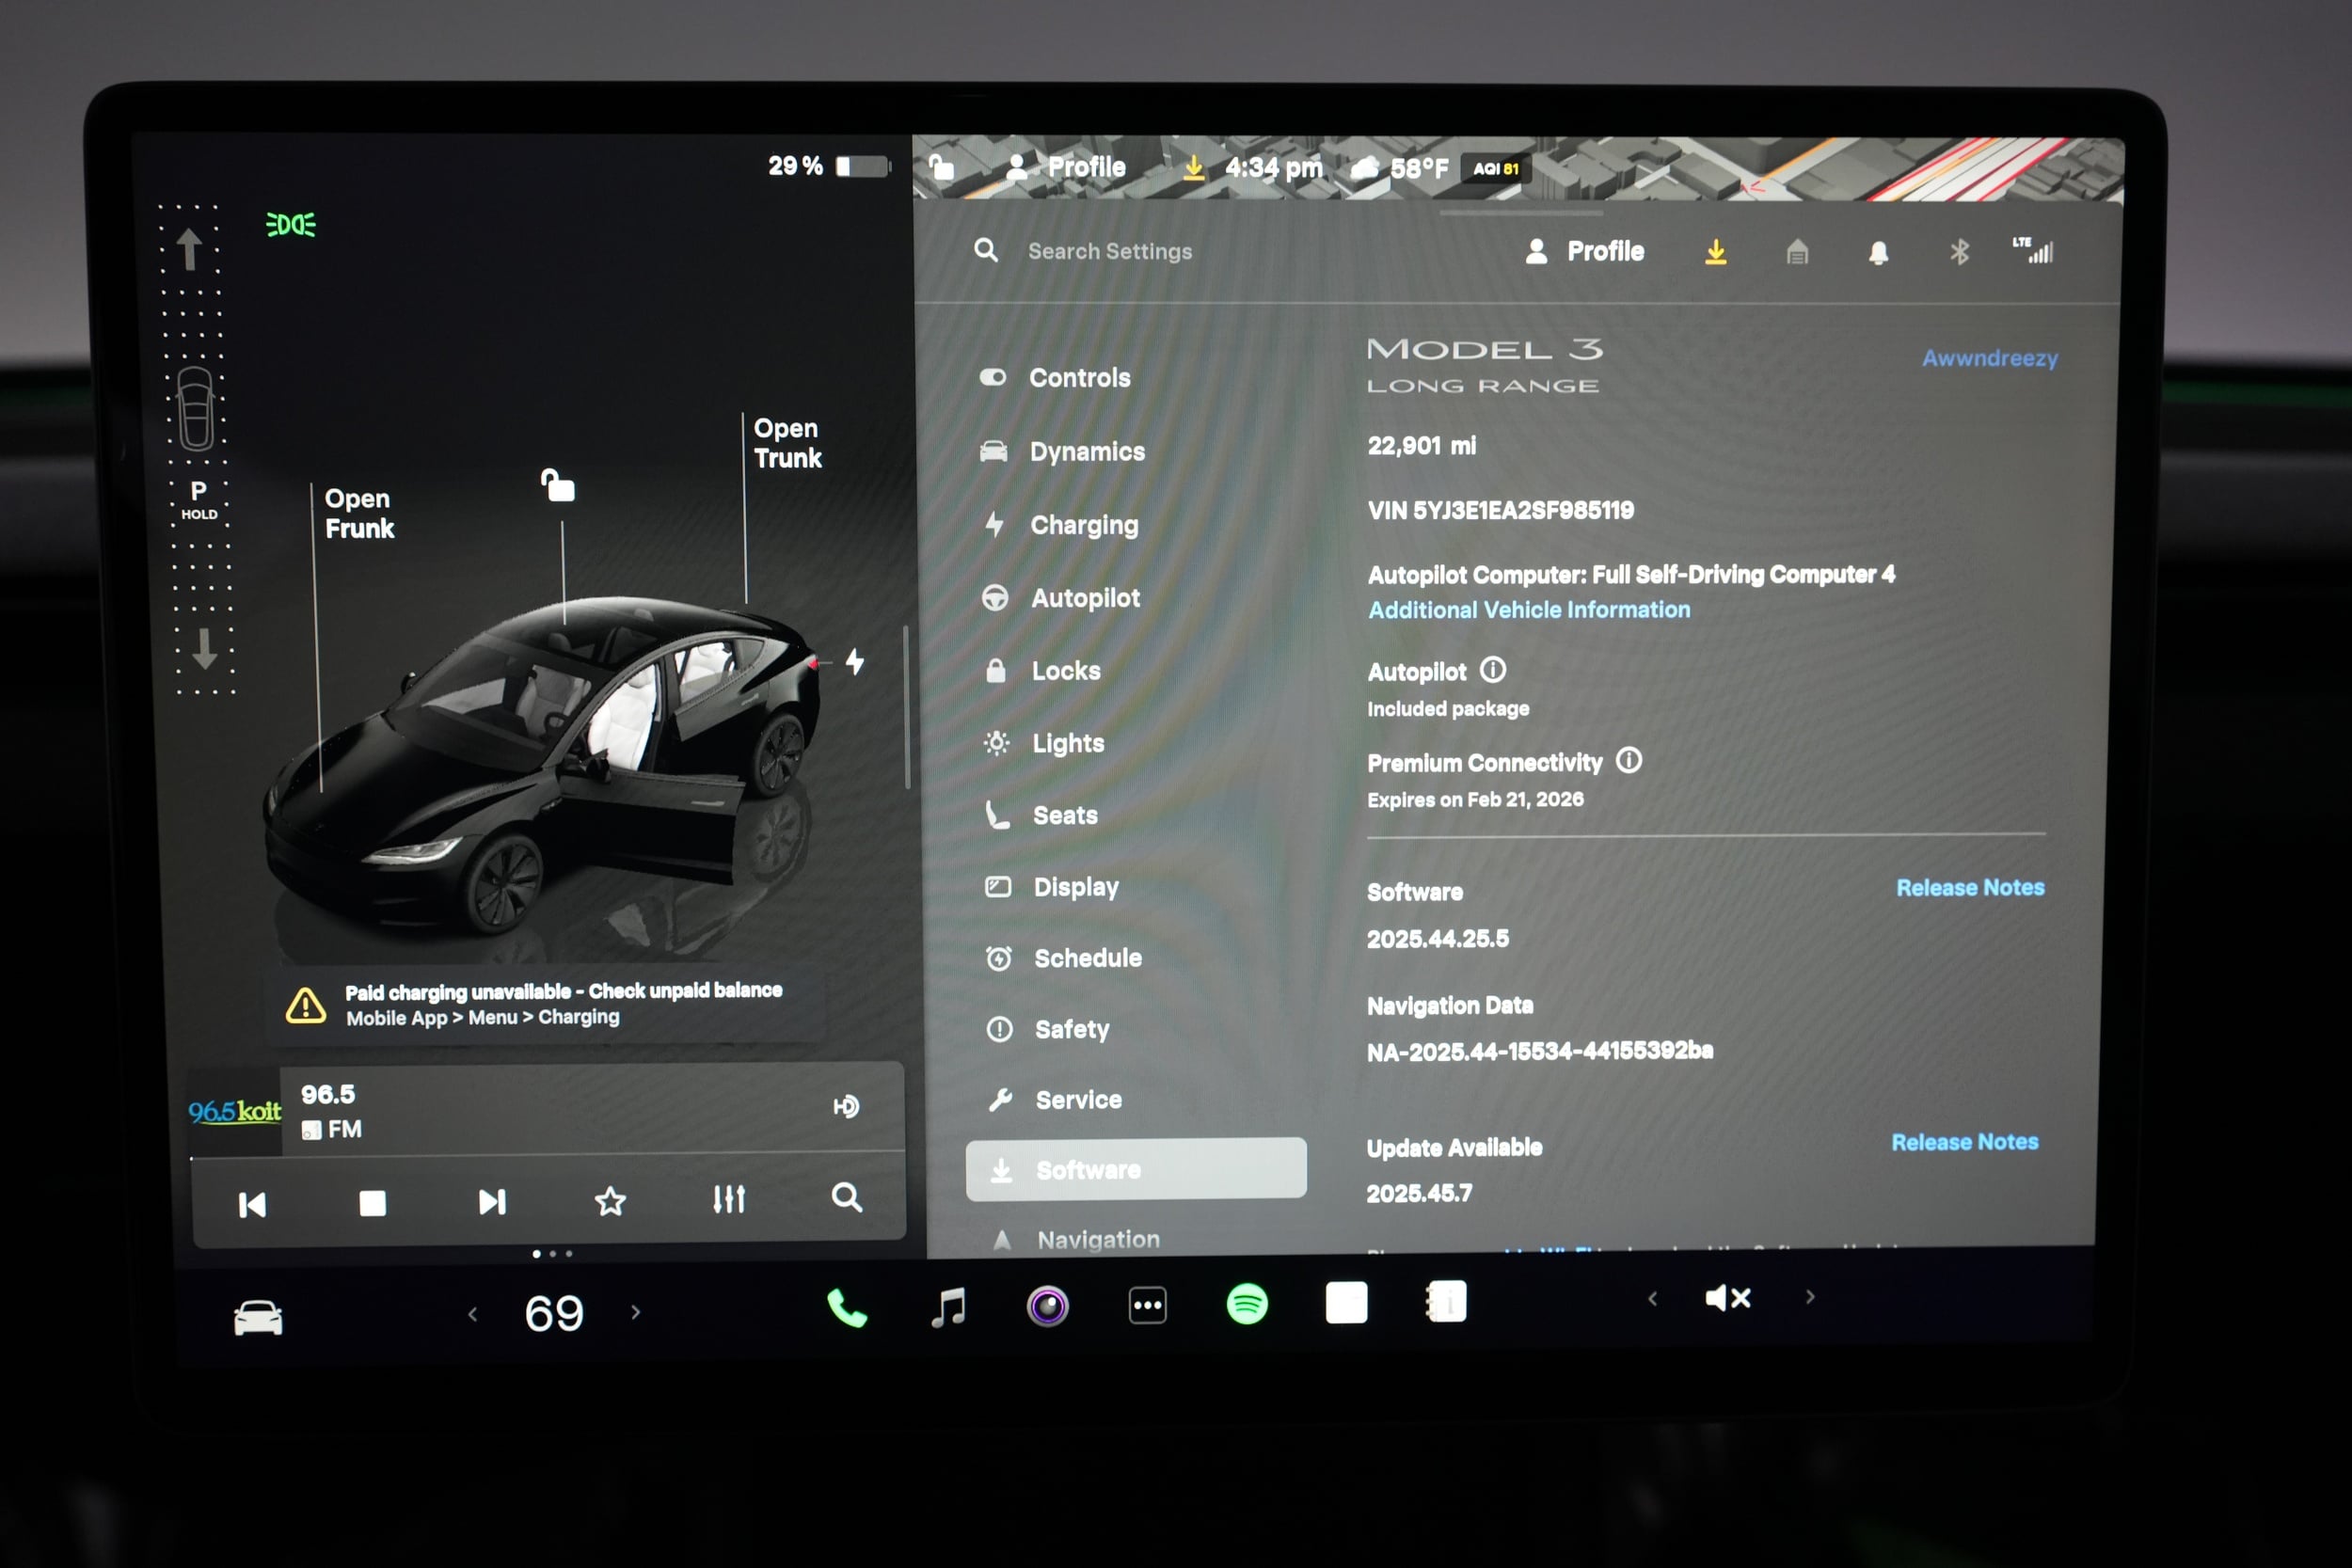Activate the HomeLink garage icon
This screenshot has height=1568, width=2352.
tap(1797, 252)
